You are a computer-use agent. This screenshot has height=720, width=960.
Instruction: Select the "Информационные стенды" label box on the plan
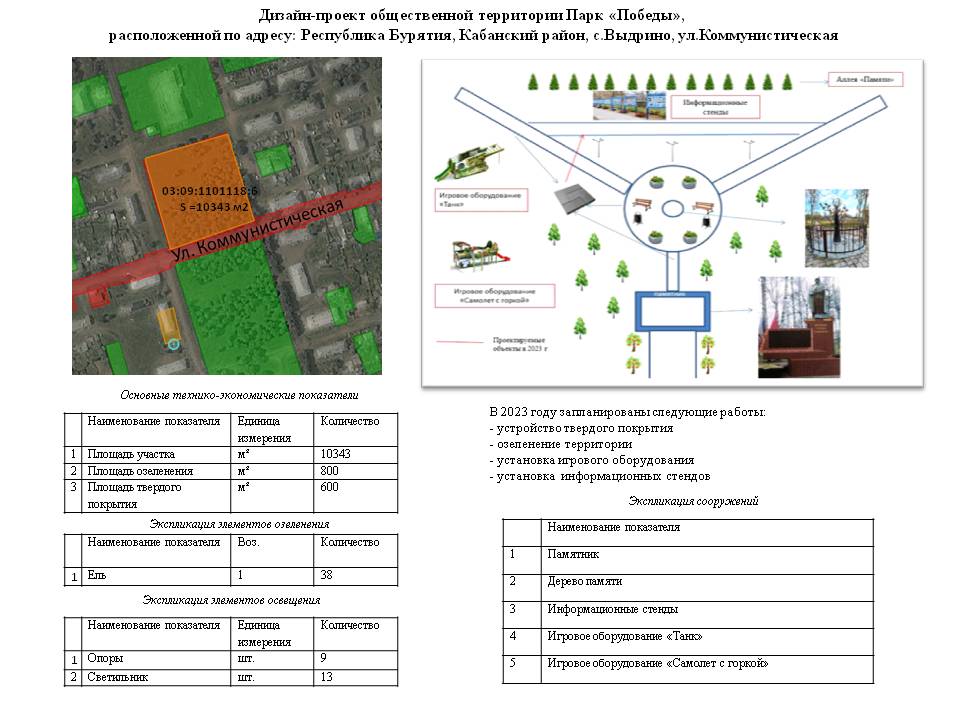click(715, 107)
